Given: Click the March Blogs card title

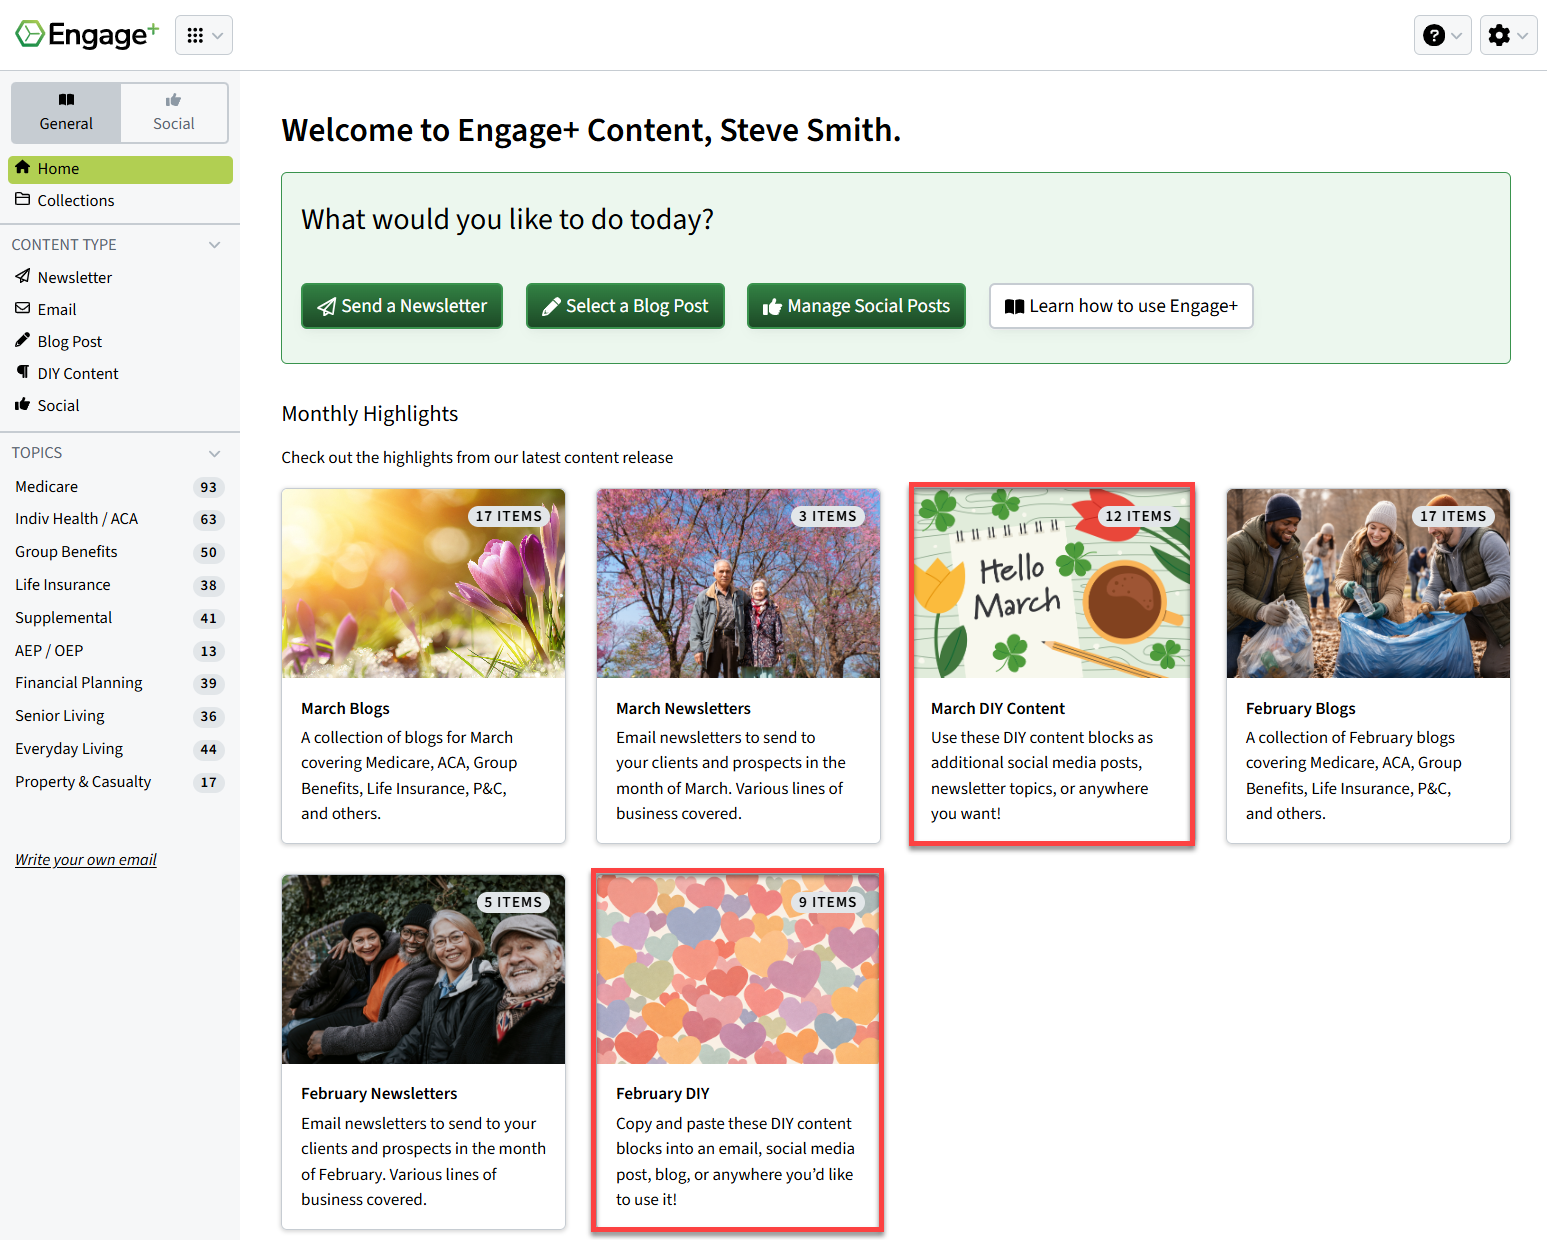Looking at the screenshot, I should pos(345,708).
